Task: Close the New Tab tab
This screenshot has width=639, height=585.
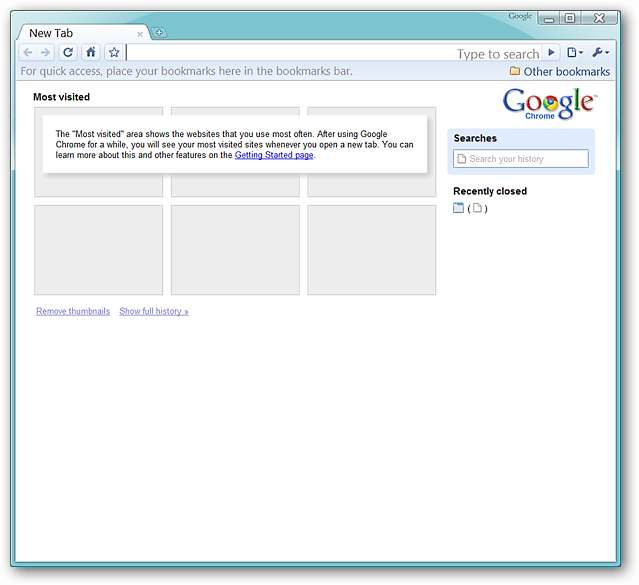Action: tap(140, 34)
